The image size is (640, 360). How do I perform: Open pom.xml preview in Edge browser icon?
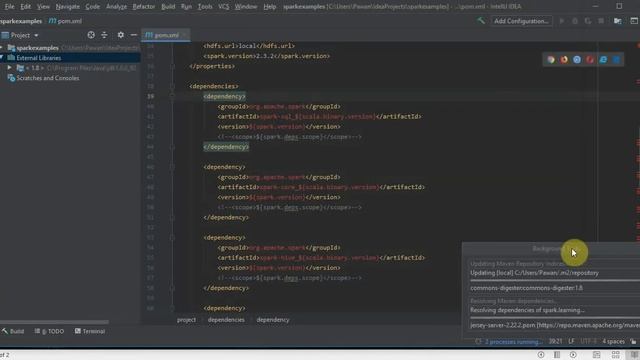[616, 60]
